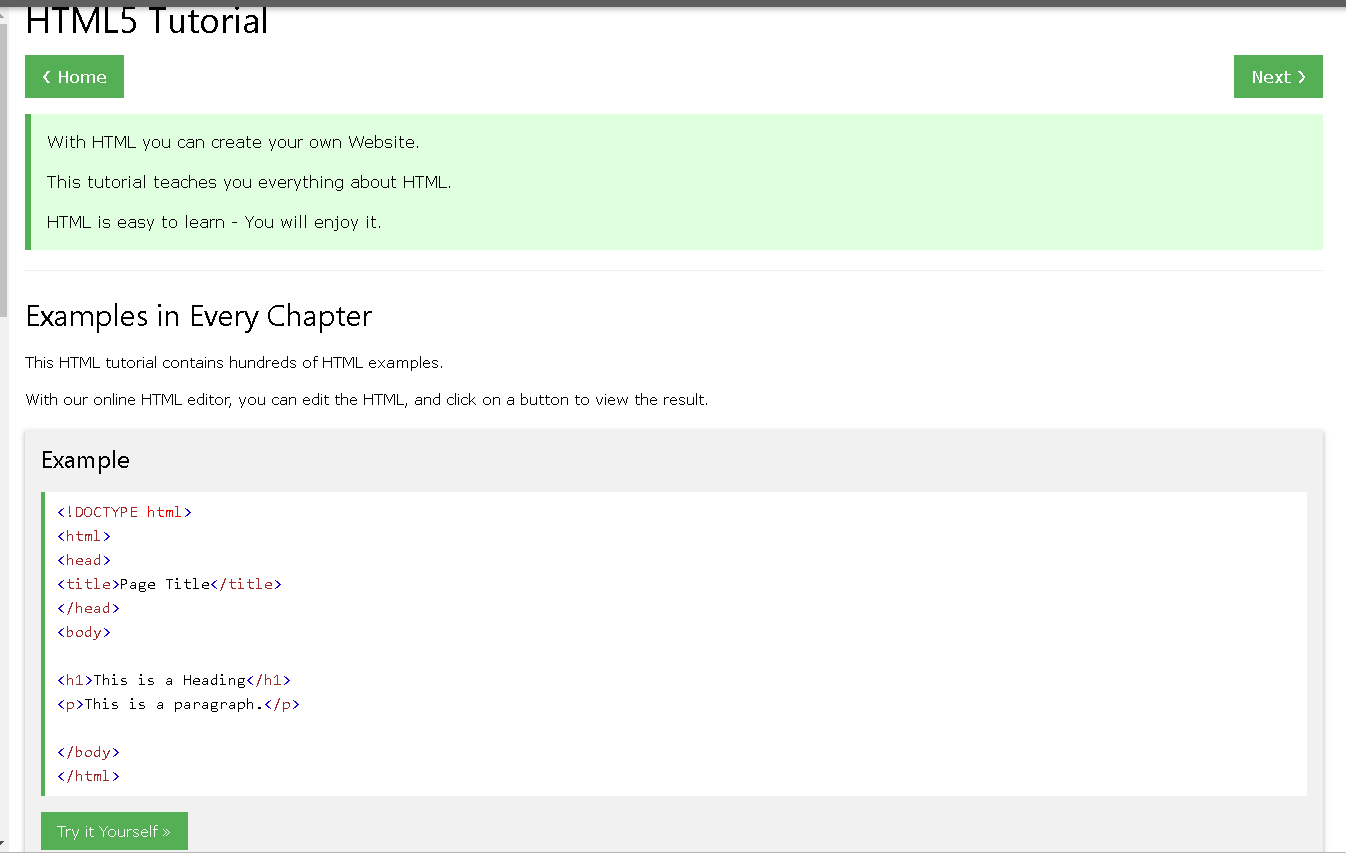Click the vertical scrollbar thumb
This screenshot has width=1346, height=853.
[x=4, y=150]
